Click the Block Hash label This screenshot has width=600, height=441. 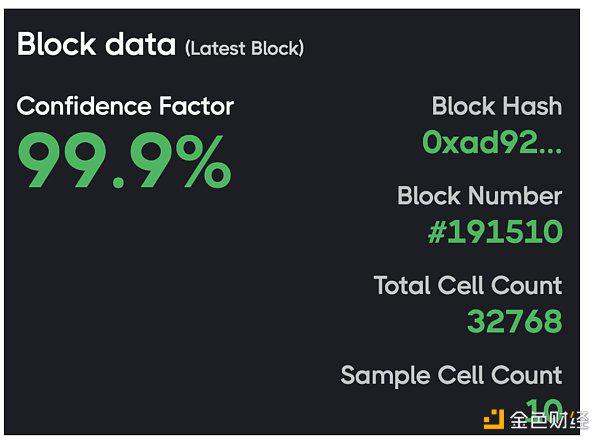497,106
